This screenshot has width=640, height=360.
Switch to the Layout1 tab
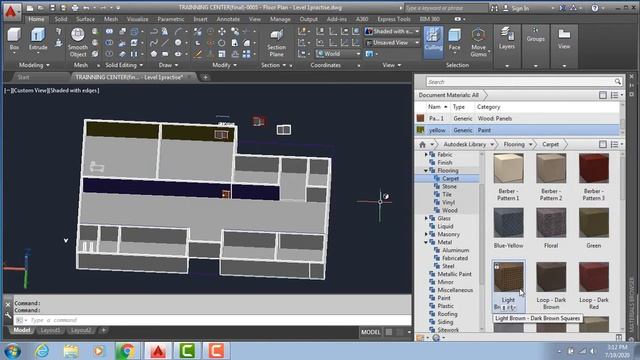pyautogui.click(x=51, y=330)
